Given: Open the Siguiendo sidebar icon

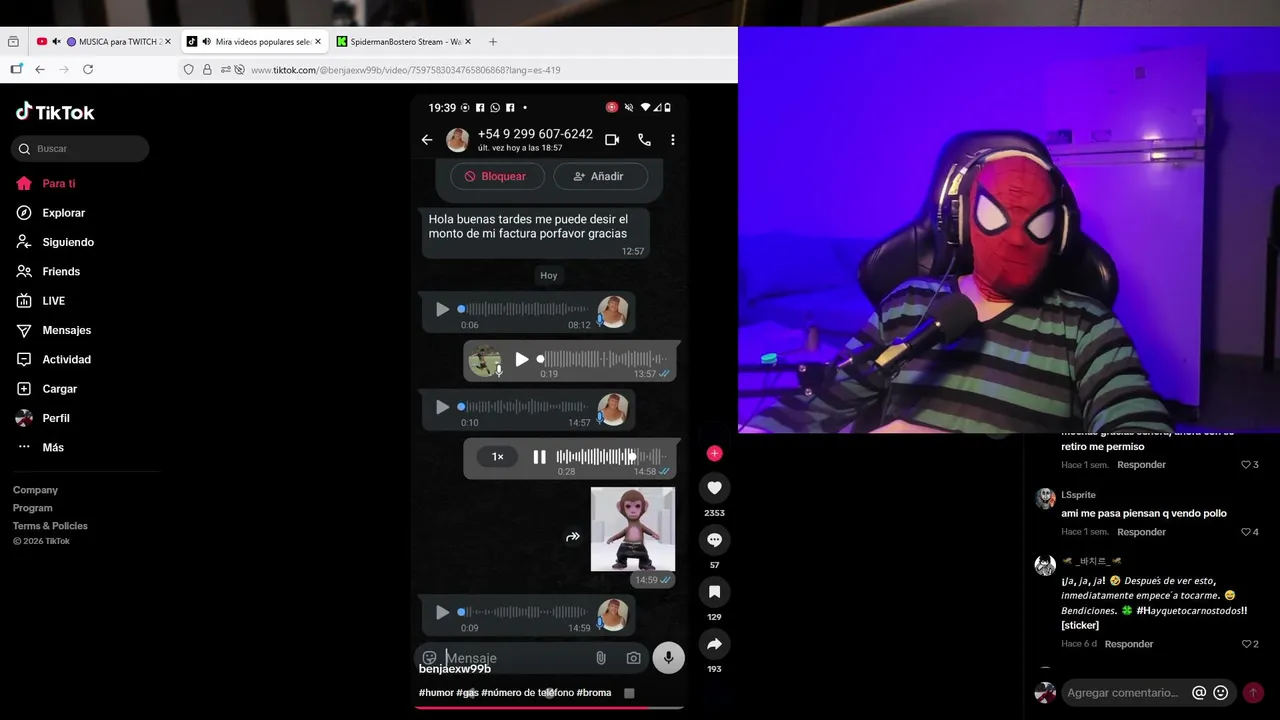Looking at the screenshot, I should point(24,242).
